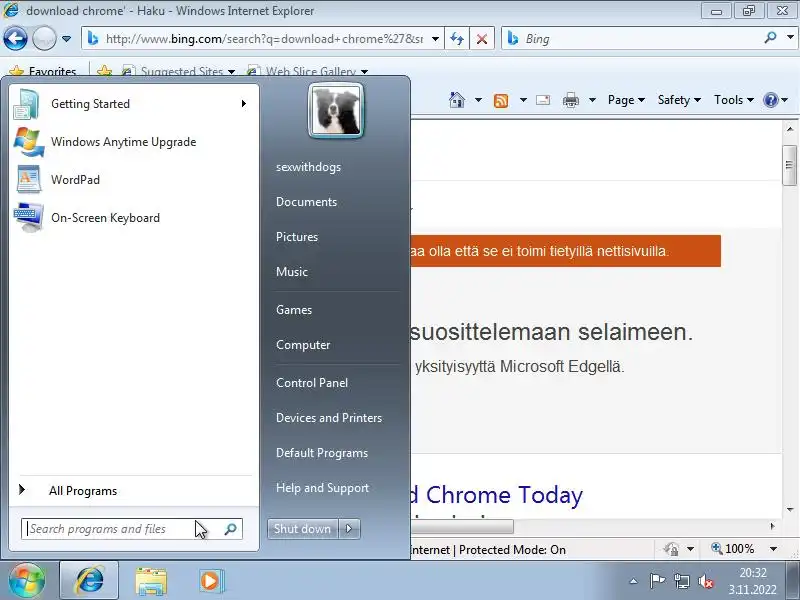Image resolution: width=800 pixels, height=600 pixels.
Task: Open Computer from Start menu
Action: coord(303,345)
